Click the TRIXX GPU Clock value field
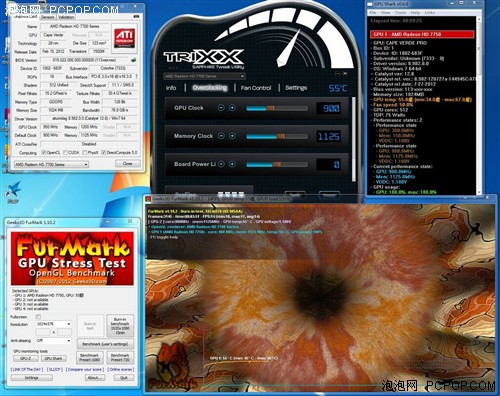Viewport: 500px width, 396px height. [x=328, y=108]
